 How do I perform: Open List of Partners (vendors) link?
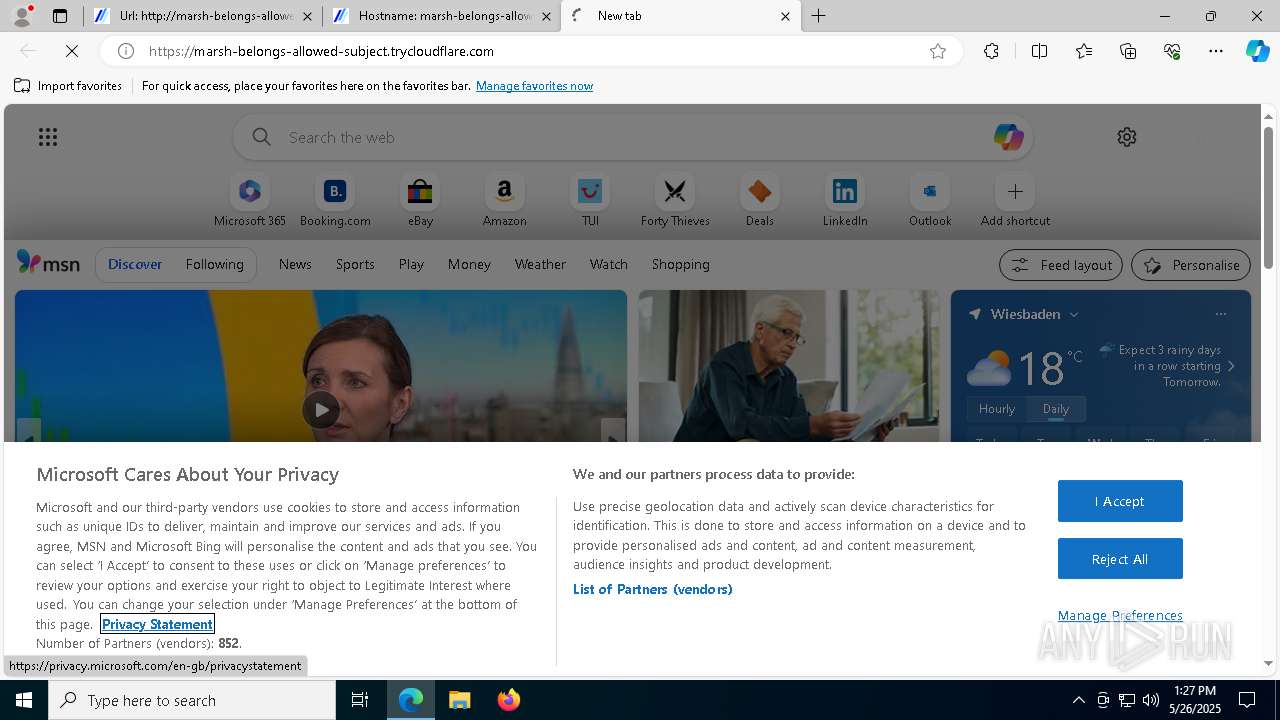point(652,589)
